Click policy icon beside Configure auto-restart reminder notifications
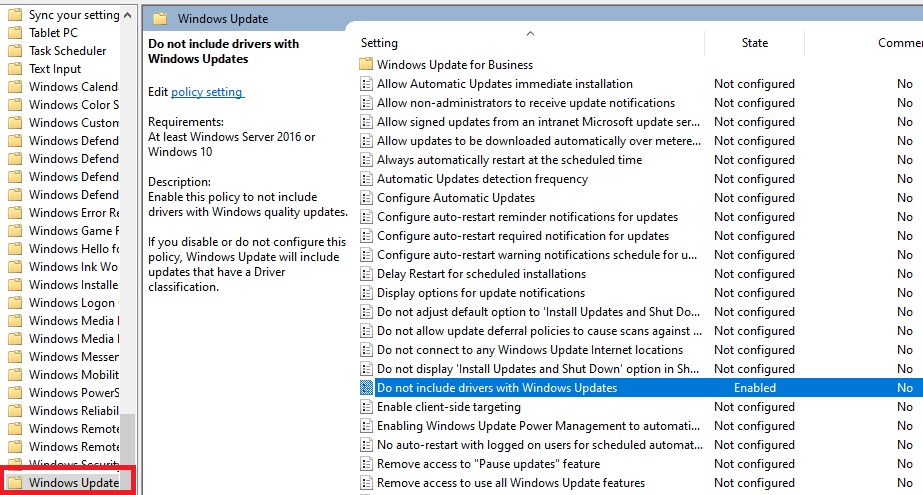 [x=366, y=217]
